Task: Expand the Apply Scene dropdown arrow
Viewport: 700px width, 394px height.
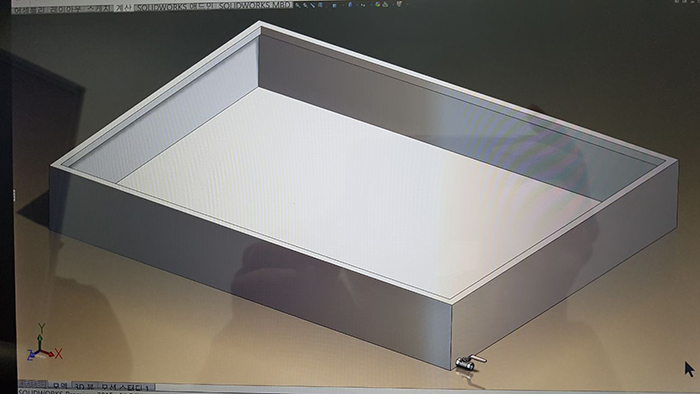Action: 393,4
